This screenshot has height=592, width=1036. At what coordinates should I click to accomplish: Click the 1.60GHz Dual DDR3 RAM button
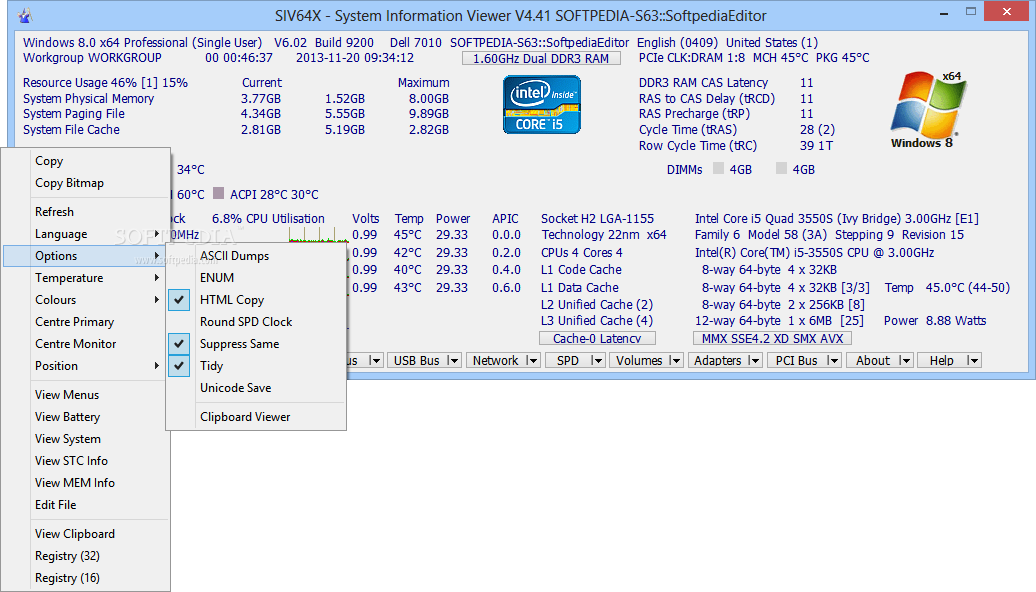[541, 58]
